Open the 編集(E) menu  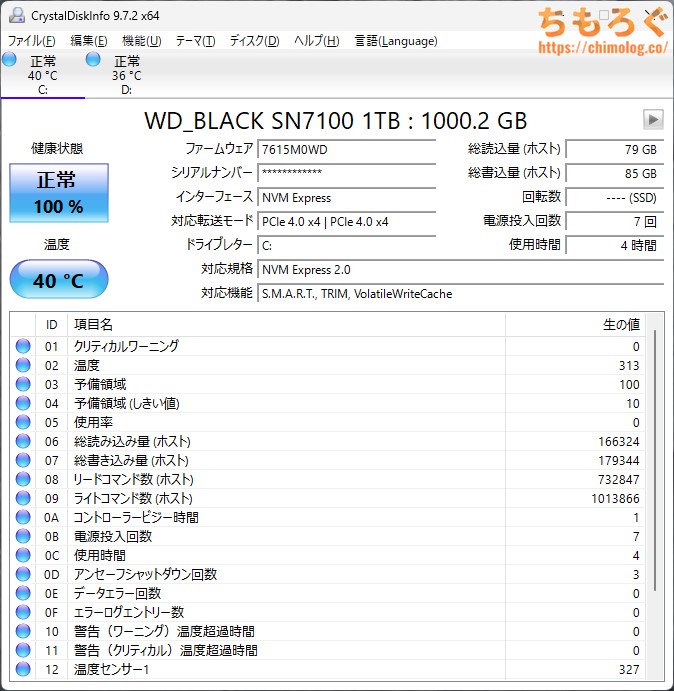[x=89, y=41]
